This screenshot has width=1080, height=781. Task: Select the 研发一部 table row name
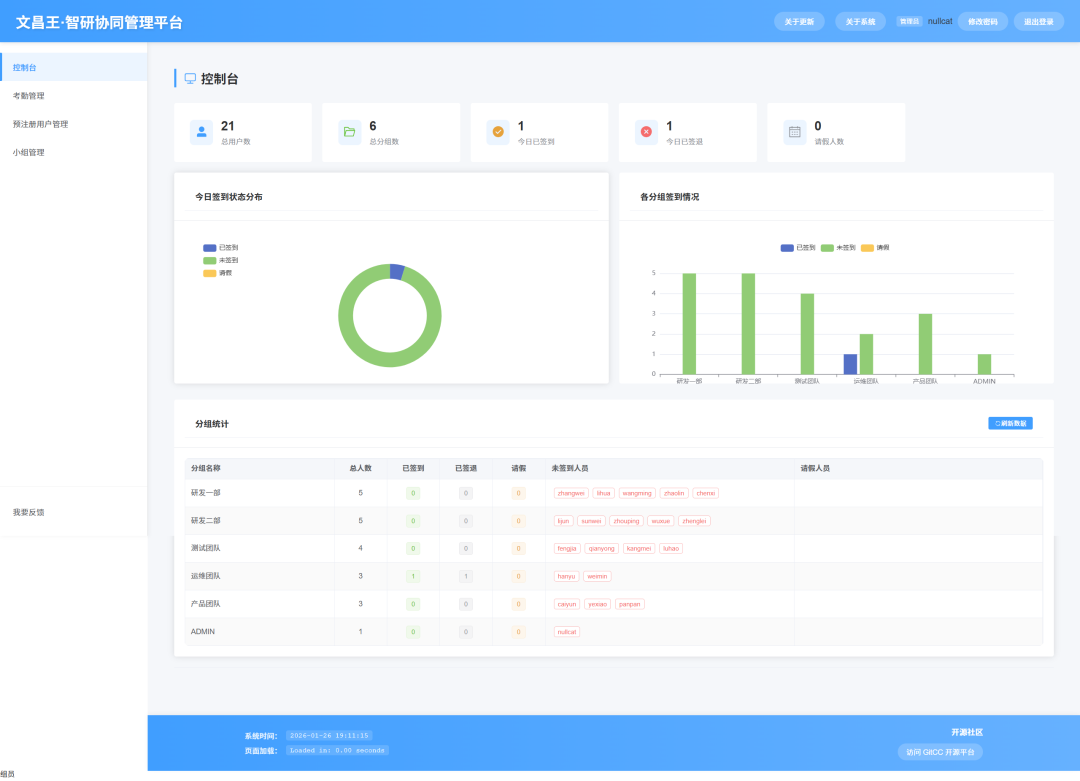(x=206, y=493)
